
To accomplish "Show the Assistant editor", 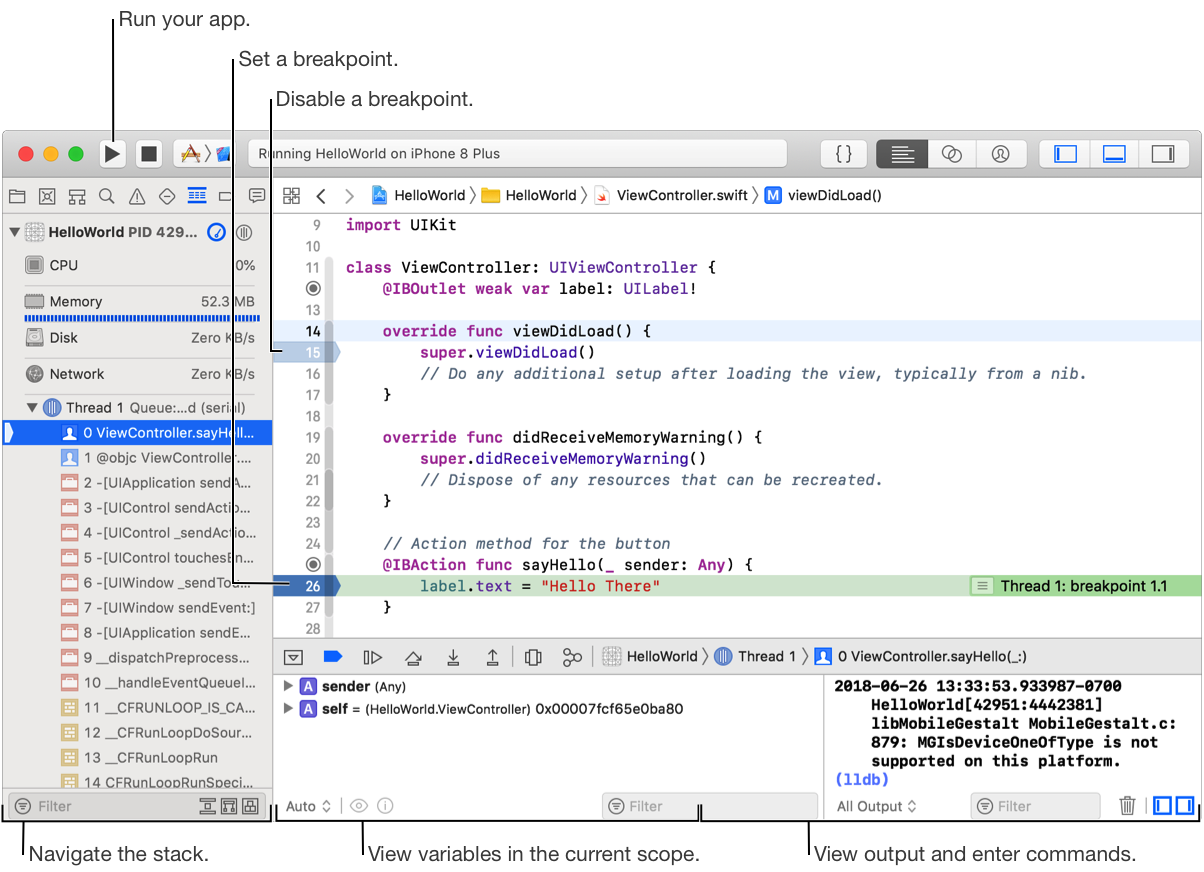I will [951, 154].
